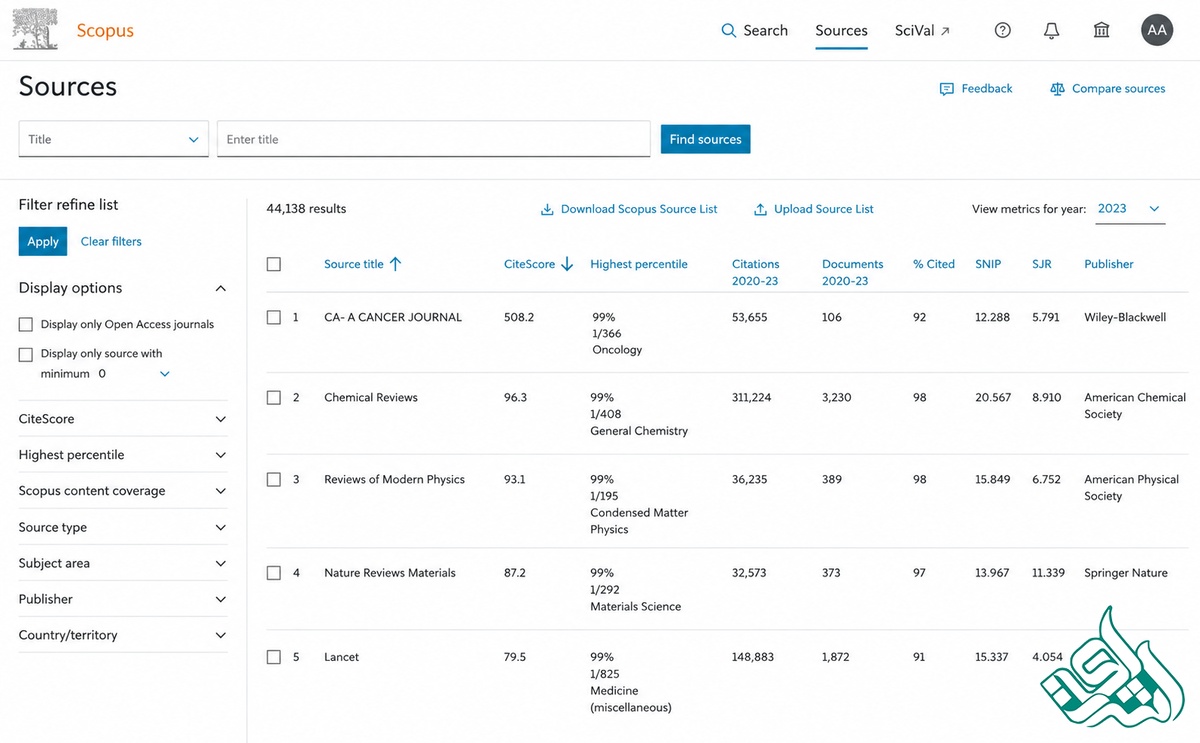Open the minimum documents value dropdown
1200x743 pixels.
coord(165,374)
